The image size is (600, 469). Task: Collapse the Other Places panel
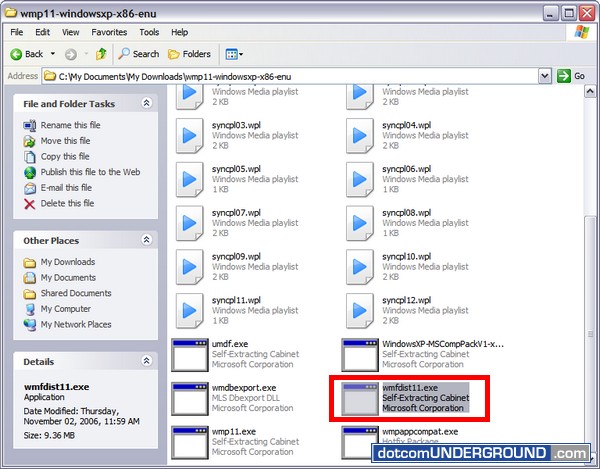point(147,240)
